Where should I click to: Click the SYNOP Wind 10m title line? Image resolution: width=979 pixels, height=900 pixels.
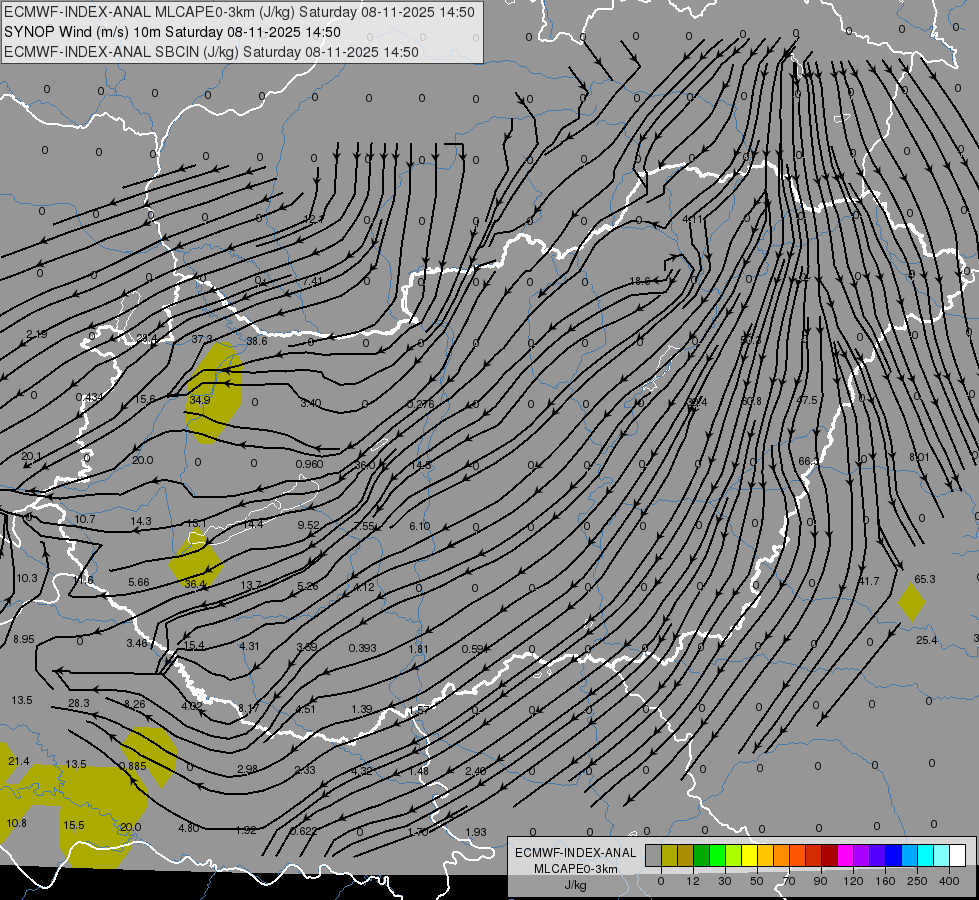(172, 32)
